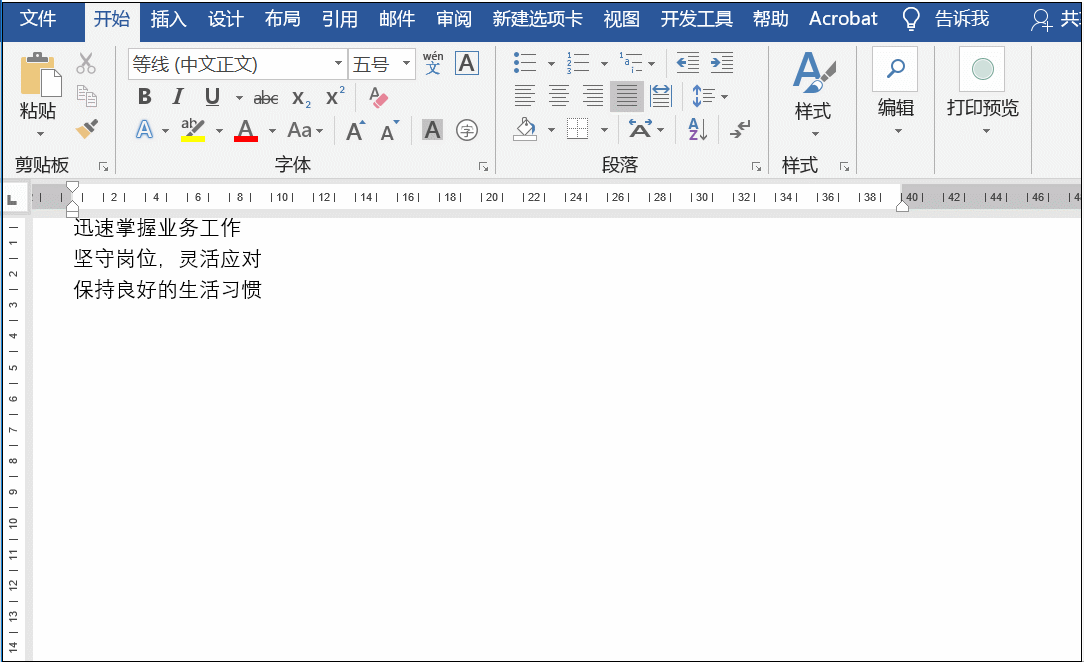Viewport: 1084px width, 662px height.
Task: Click the Tell Me lightbulb icon
Action: pos(911,19)
